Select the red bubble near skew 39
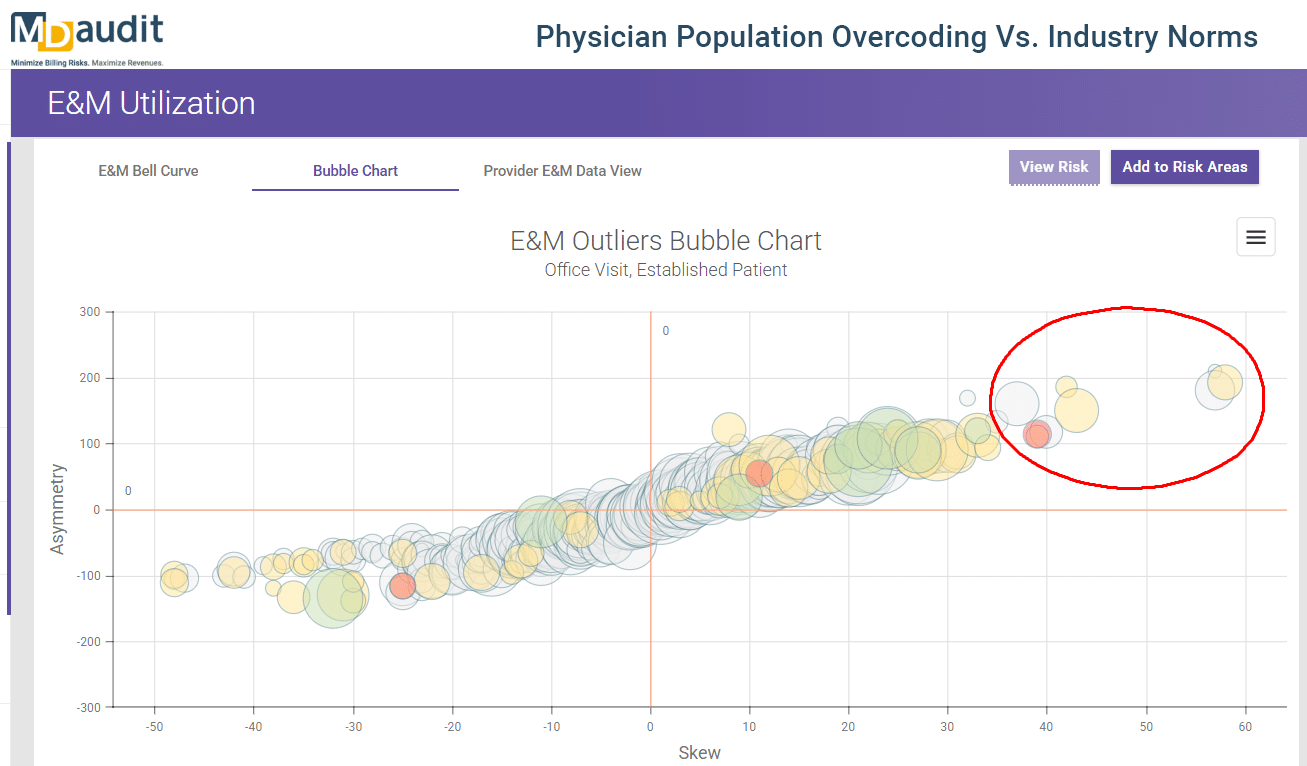The width and height of the screenshot is (1307, 766). point(1037,434)
